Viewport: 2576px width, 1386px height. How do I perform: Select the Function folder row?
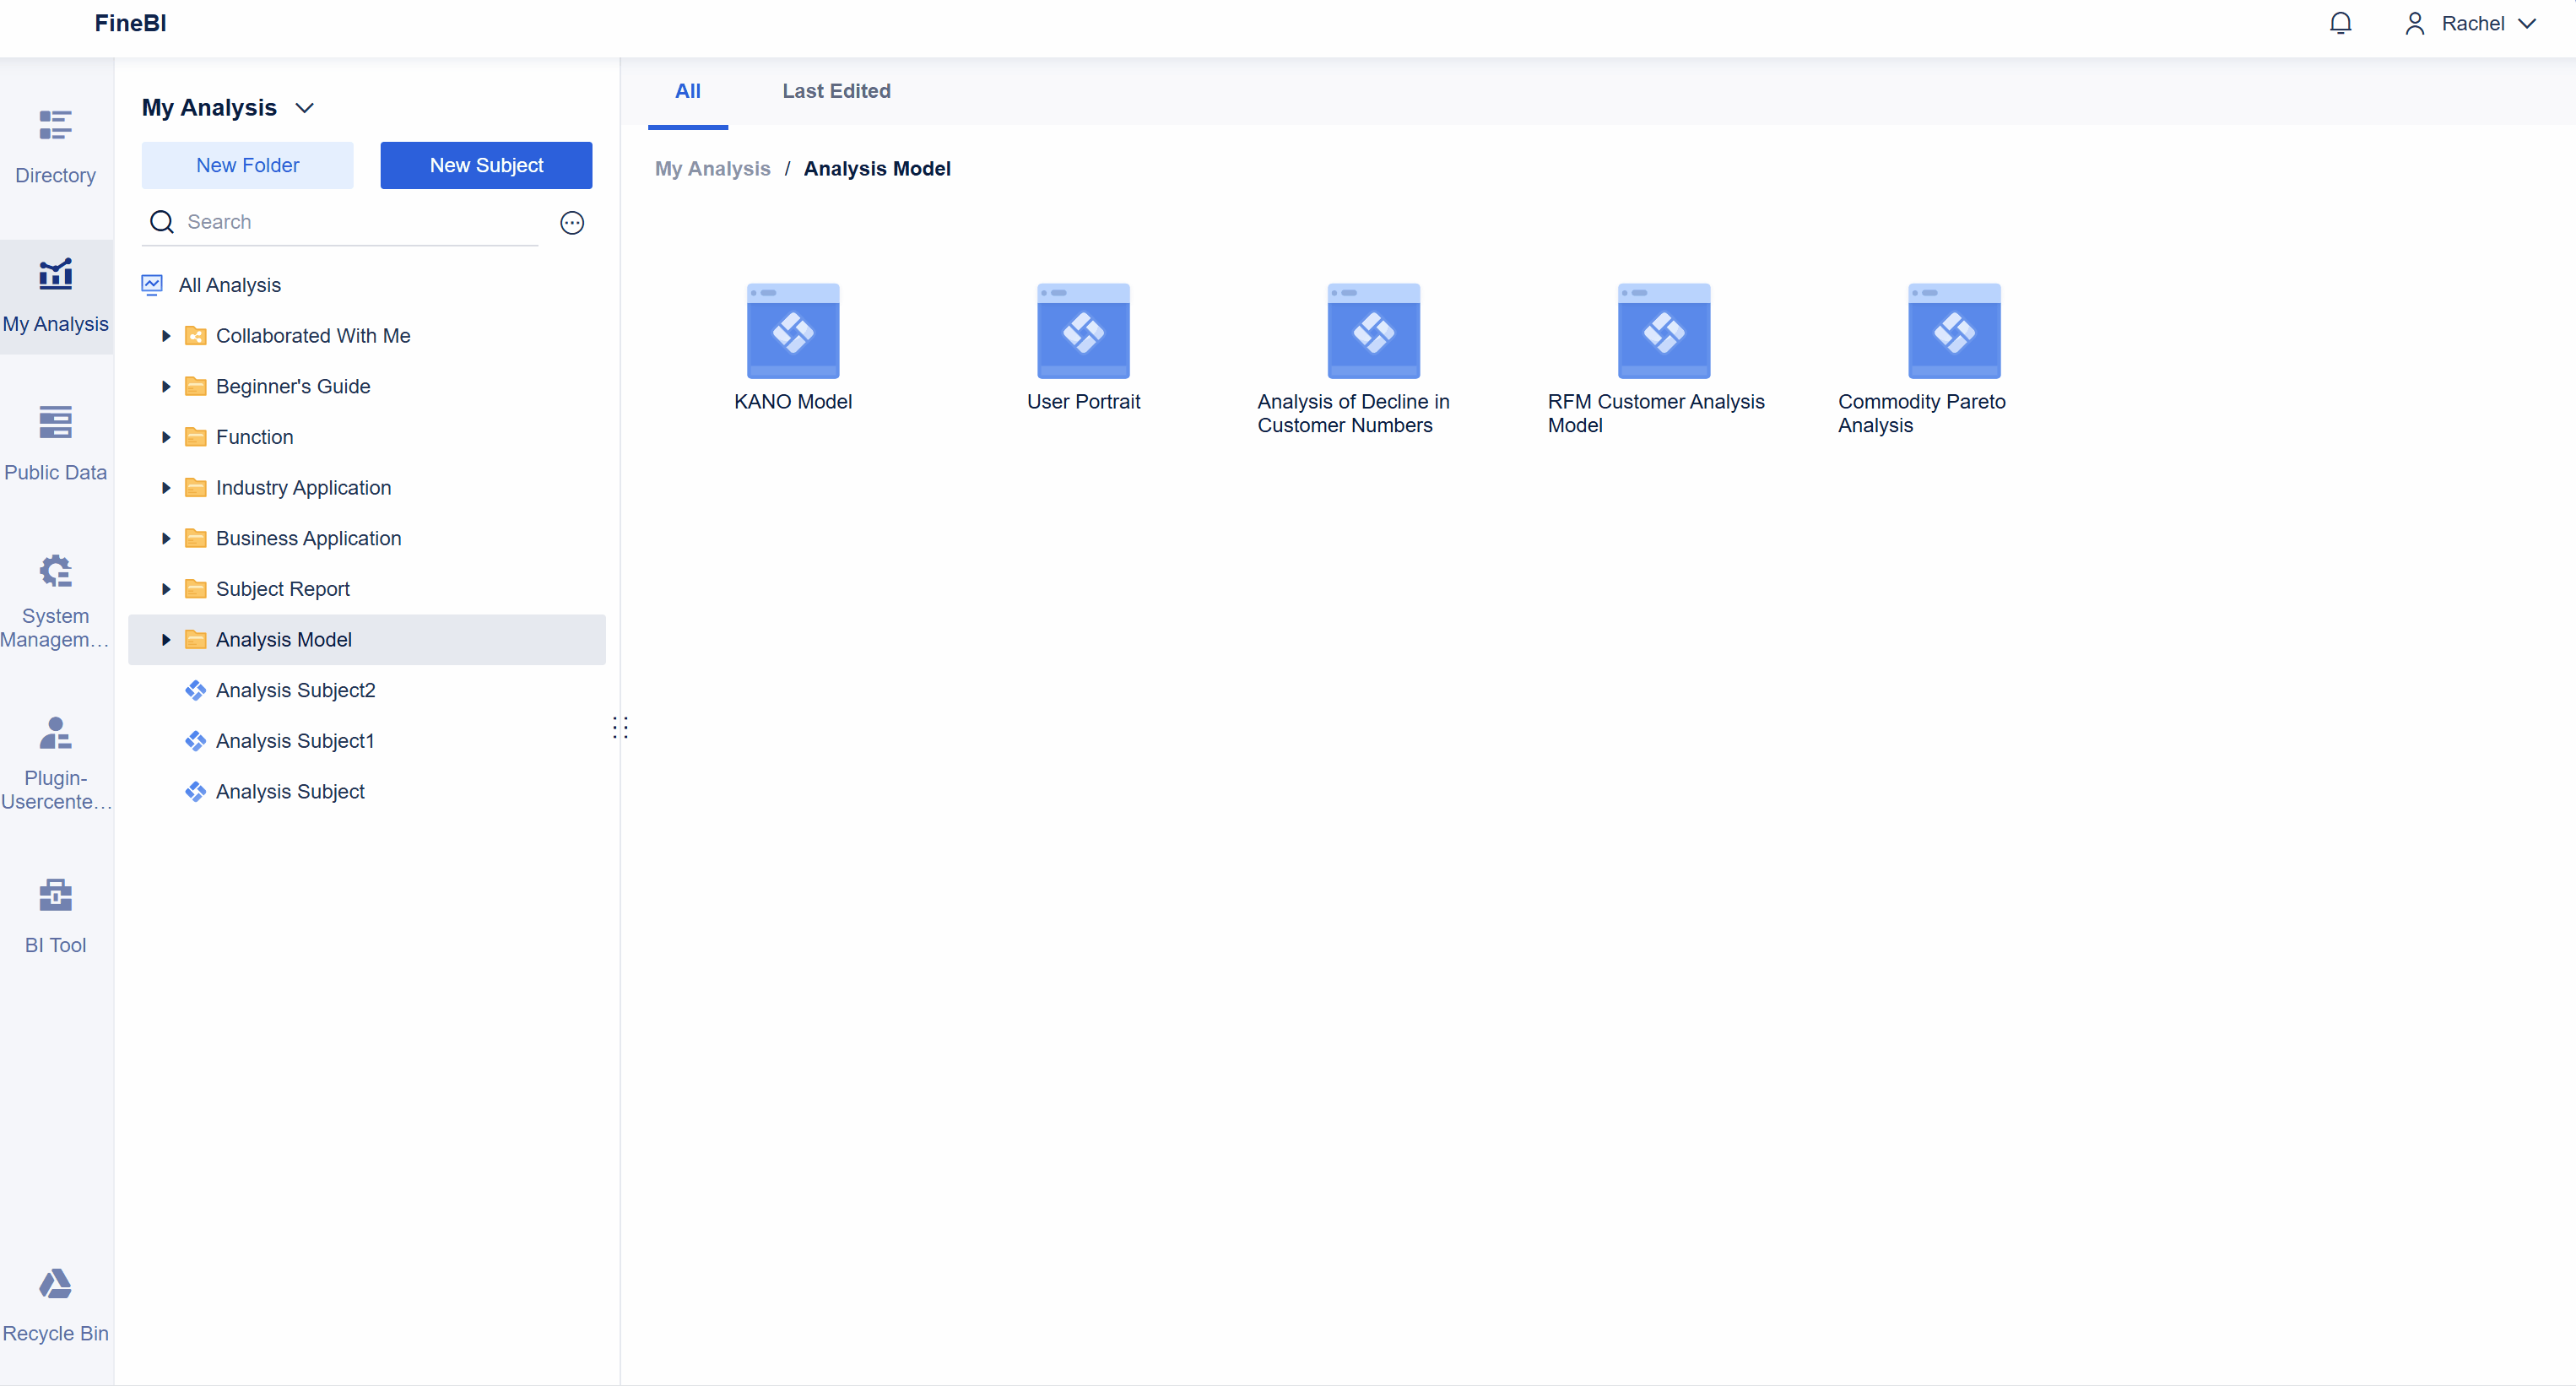click(366, 437)
